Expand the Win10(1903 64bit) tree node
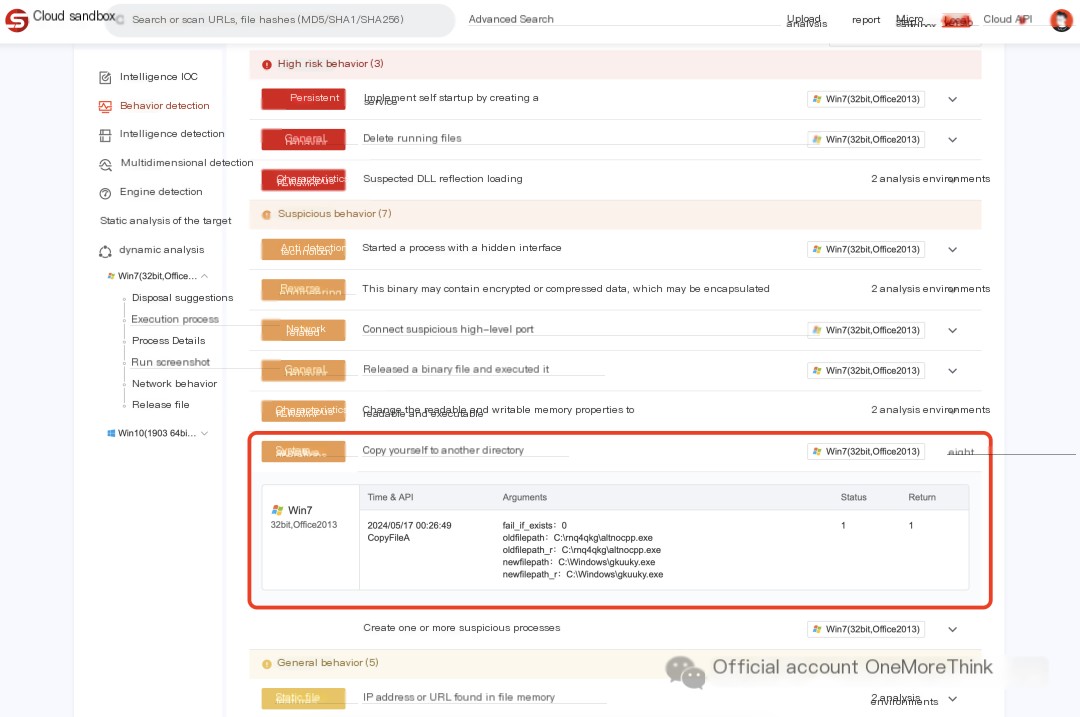Screen dimensions: 1080x717 click(204, 433)
